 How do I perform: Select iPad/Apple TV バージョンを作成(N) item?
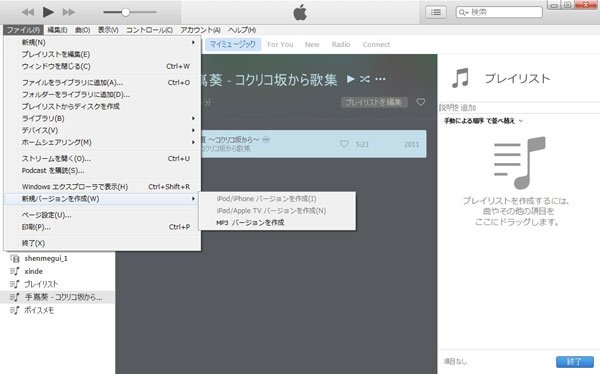pyautogui.click(x=277, y=211)
